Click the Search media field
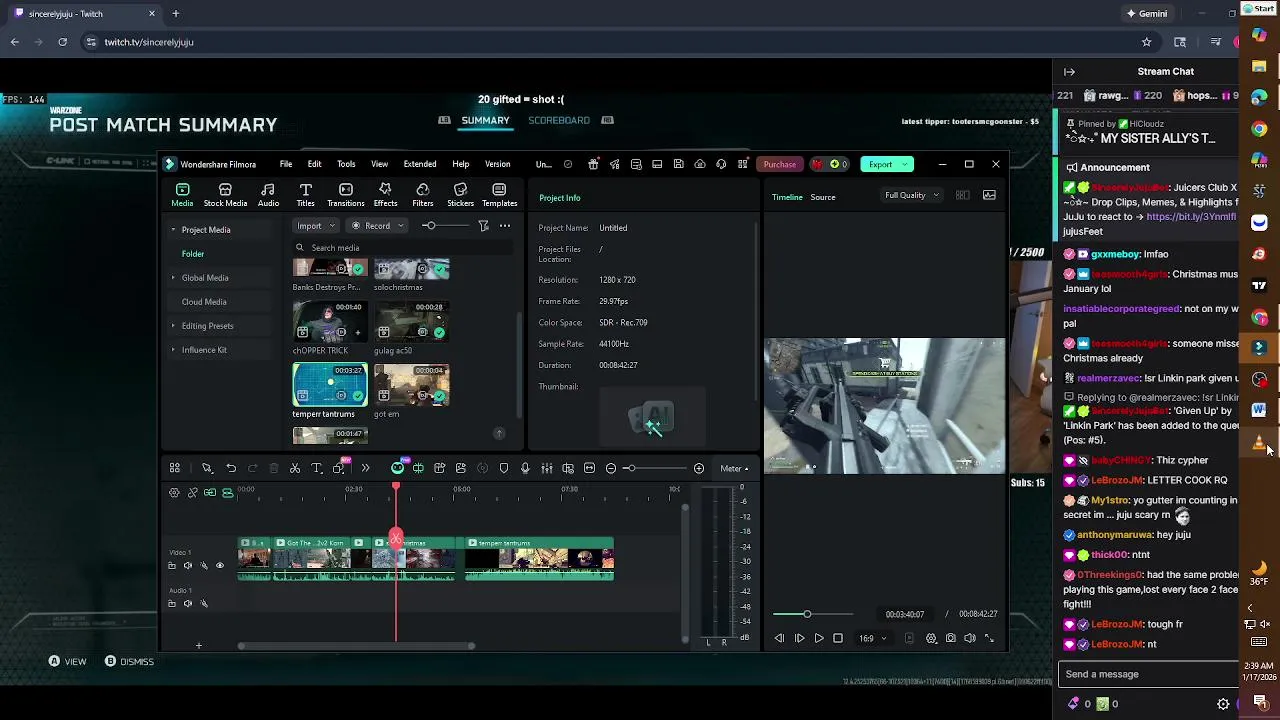1280x720 pixels. (x=400, y=248)
